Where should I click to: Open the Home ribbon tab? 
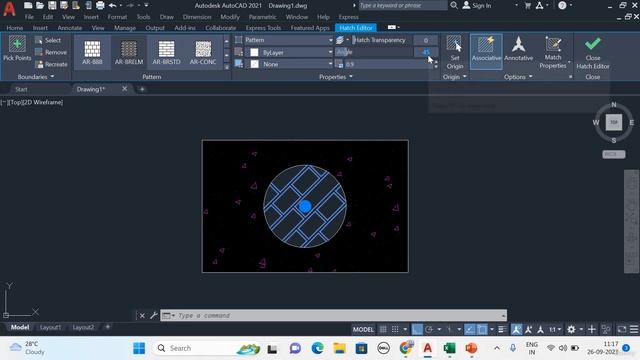pyautogui.click(x=15, y=28)
